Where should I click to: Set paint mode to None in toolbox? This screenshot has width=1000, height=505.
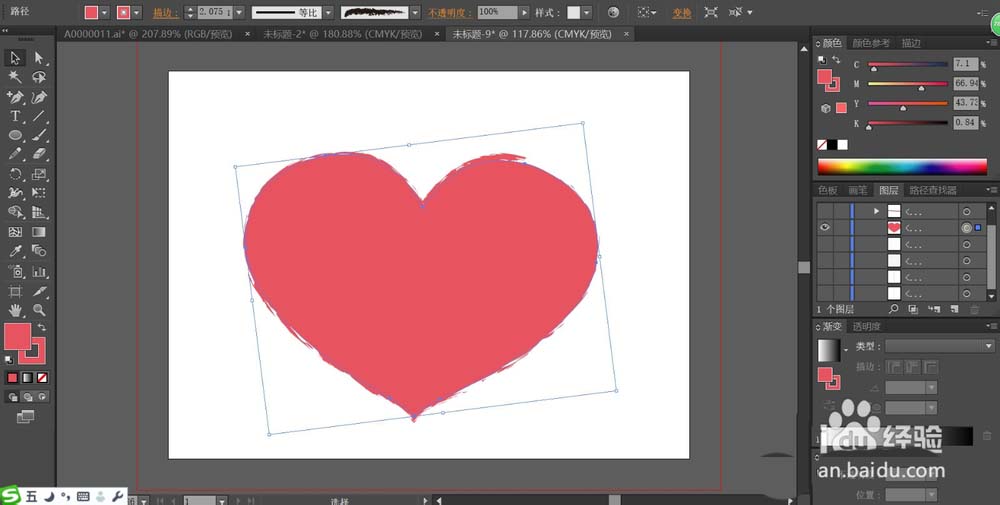point(42,377)
